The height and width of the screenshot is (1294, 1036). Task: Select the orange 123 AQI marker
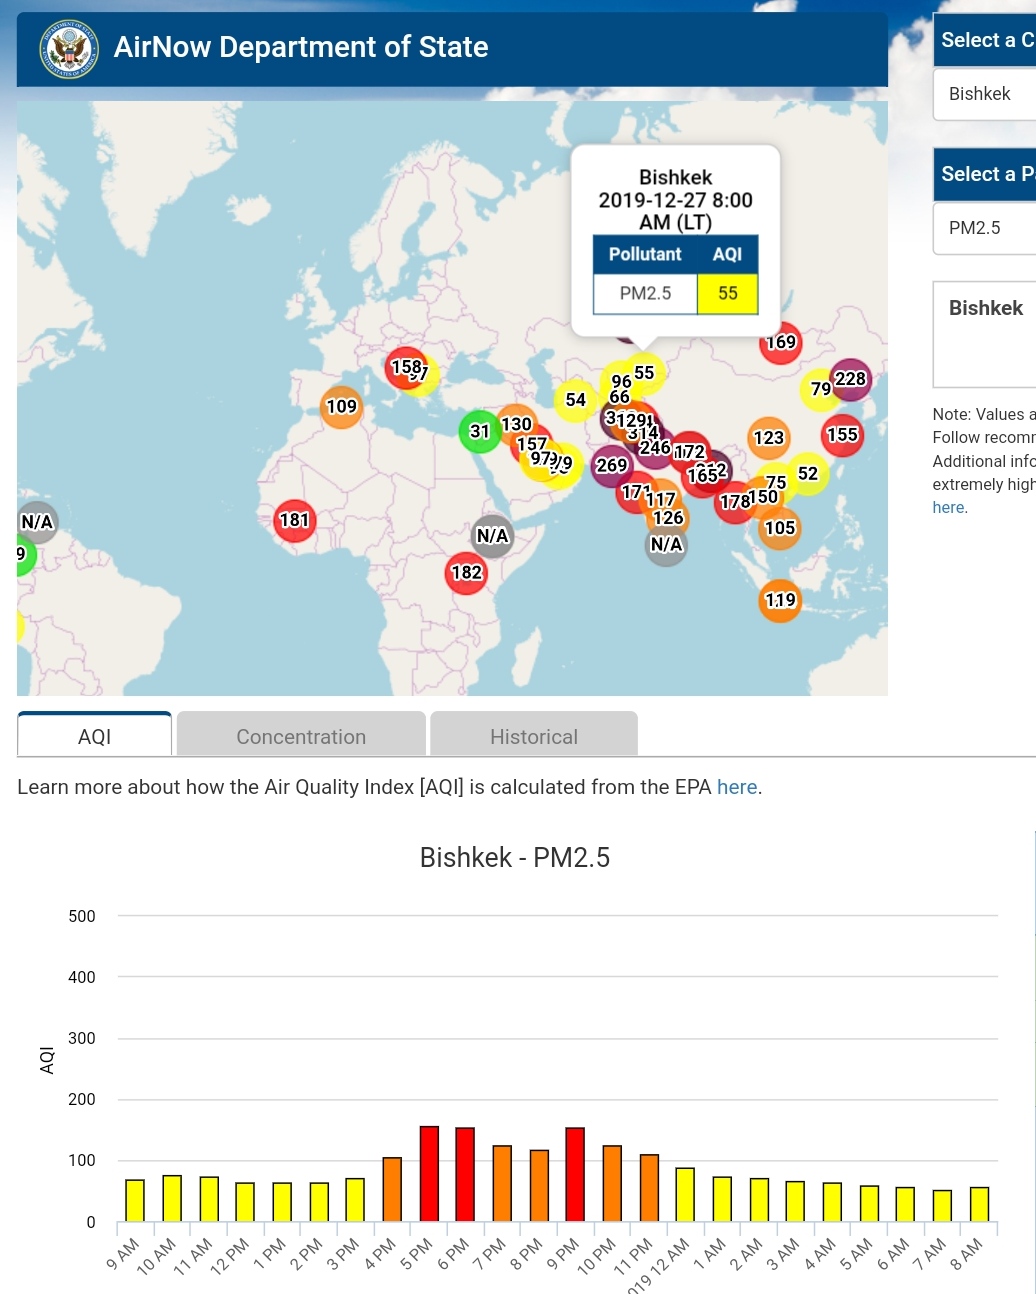click(768, 438)
